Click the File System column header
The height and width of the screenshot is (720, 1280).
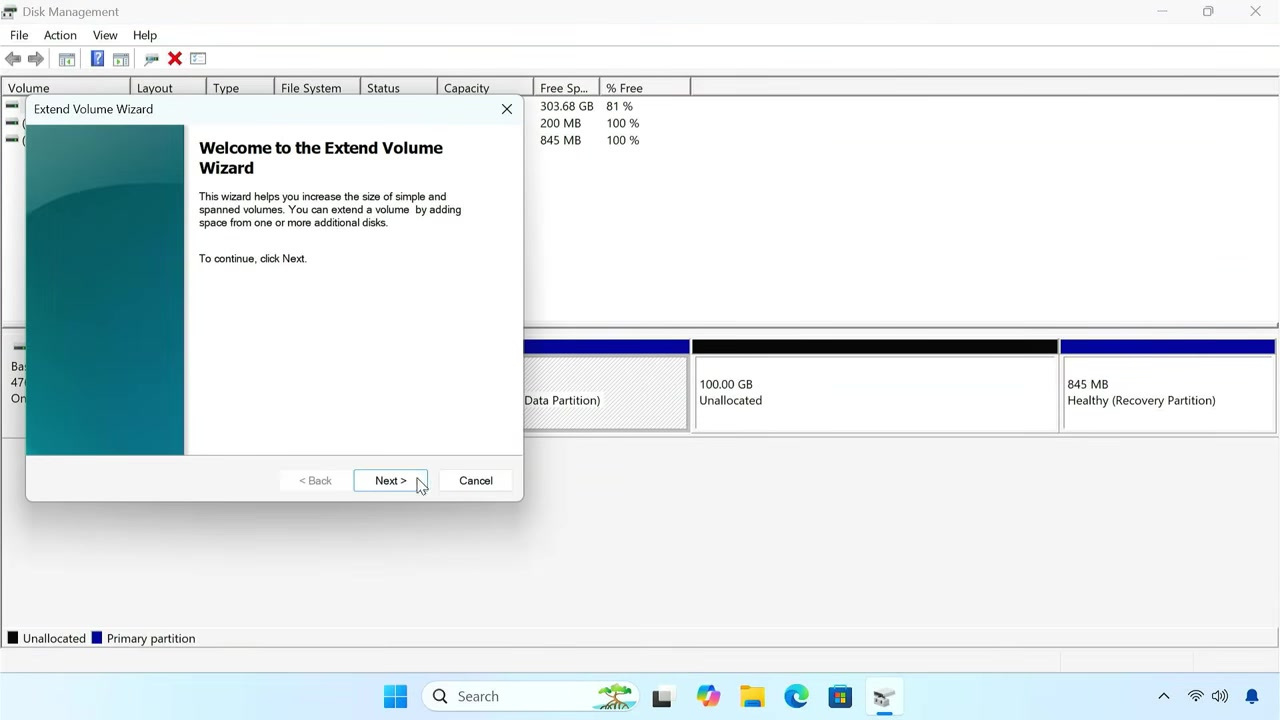click(x=317, y=88)
